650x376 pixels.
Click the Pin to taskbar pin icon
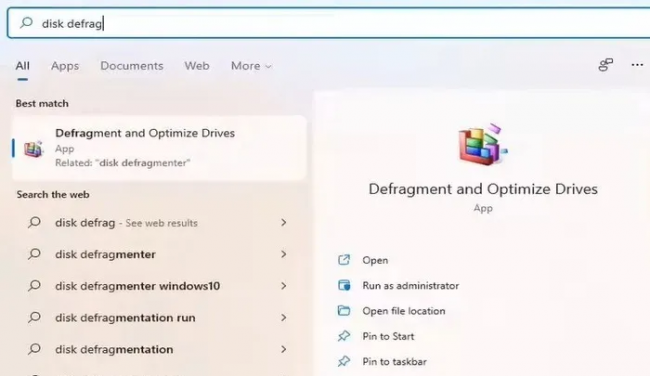(344, 361)
